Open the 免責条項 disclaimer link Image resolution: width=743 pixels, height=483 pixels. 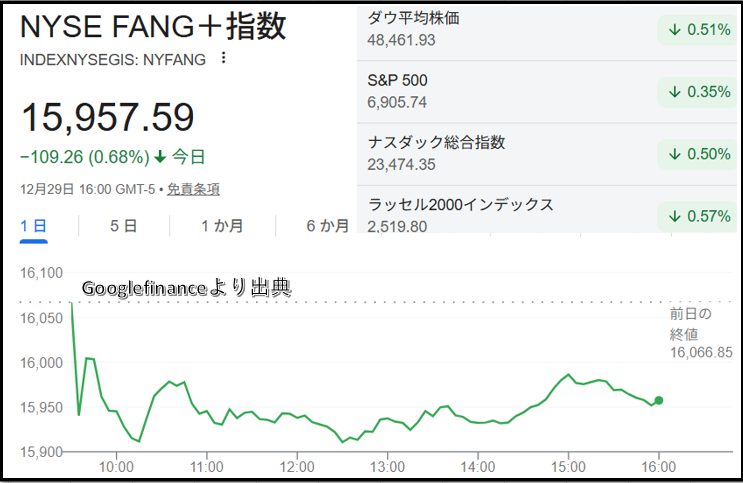point(193,189)
